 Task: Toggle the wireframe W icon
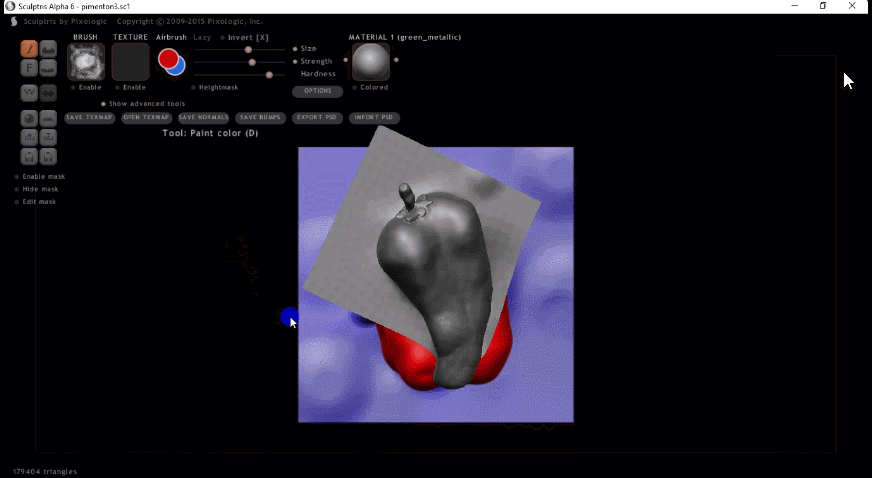(29, 92)
